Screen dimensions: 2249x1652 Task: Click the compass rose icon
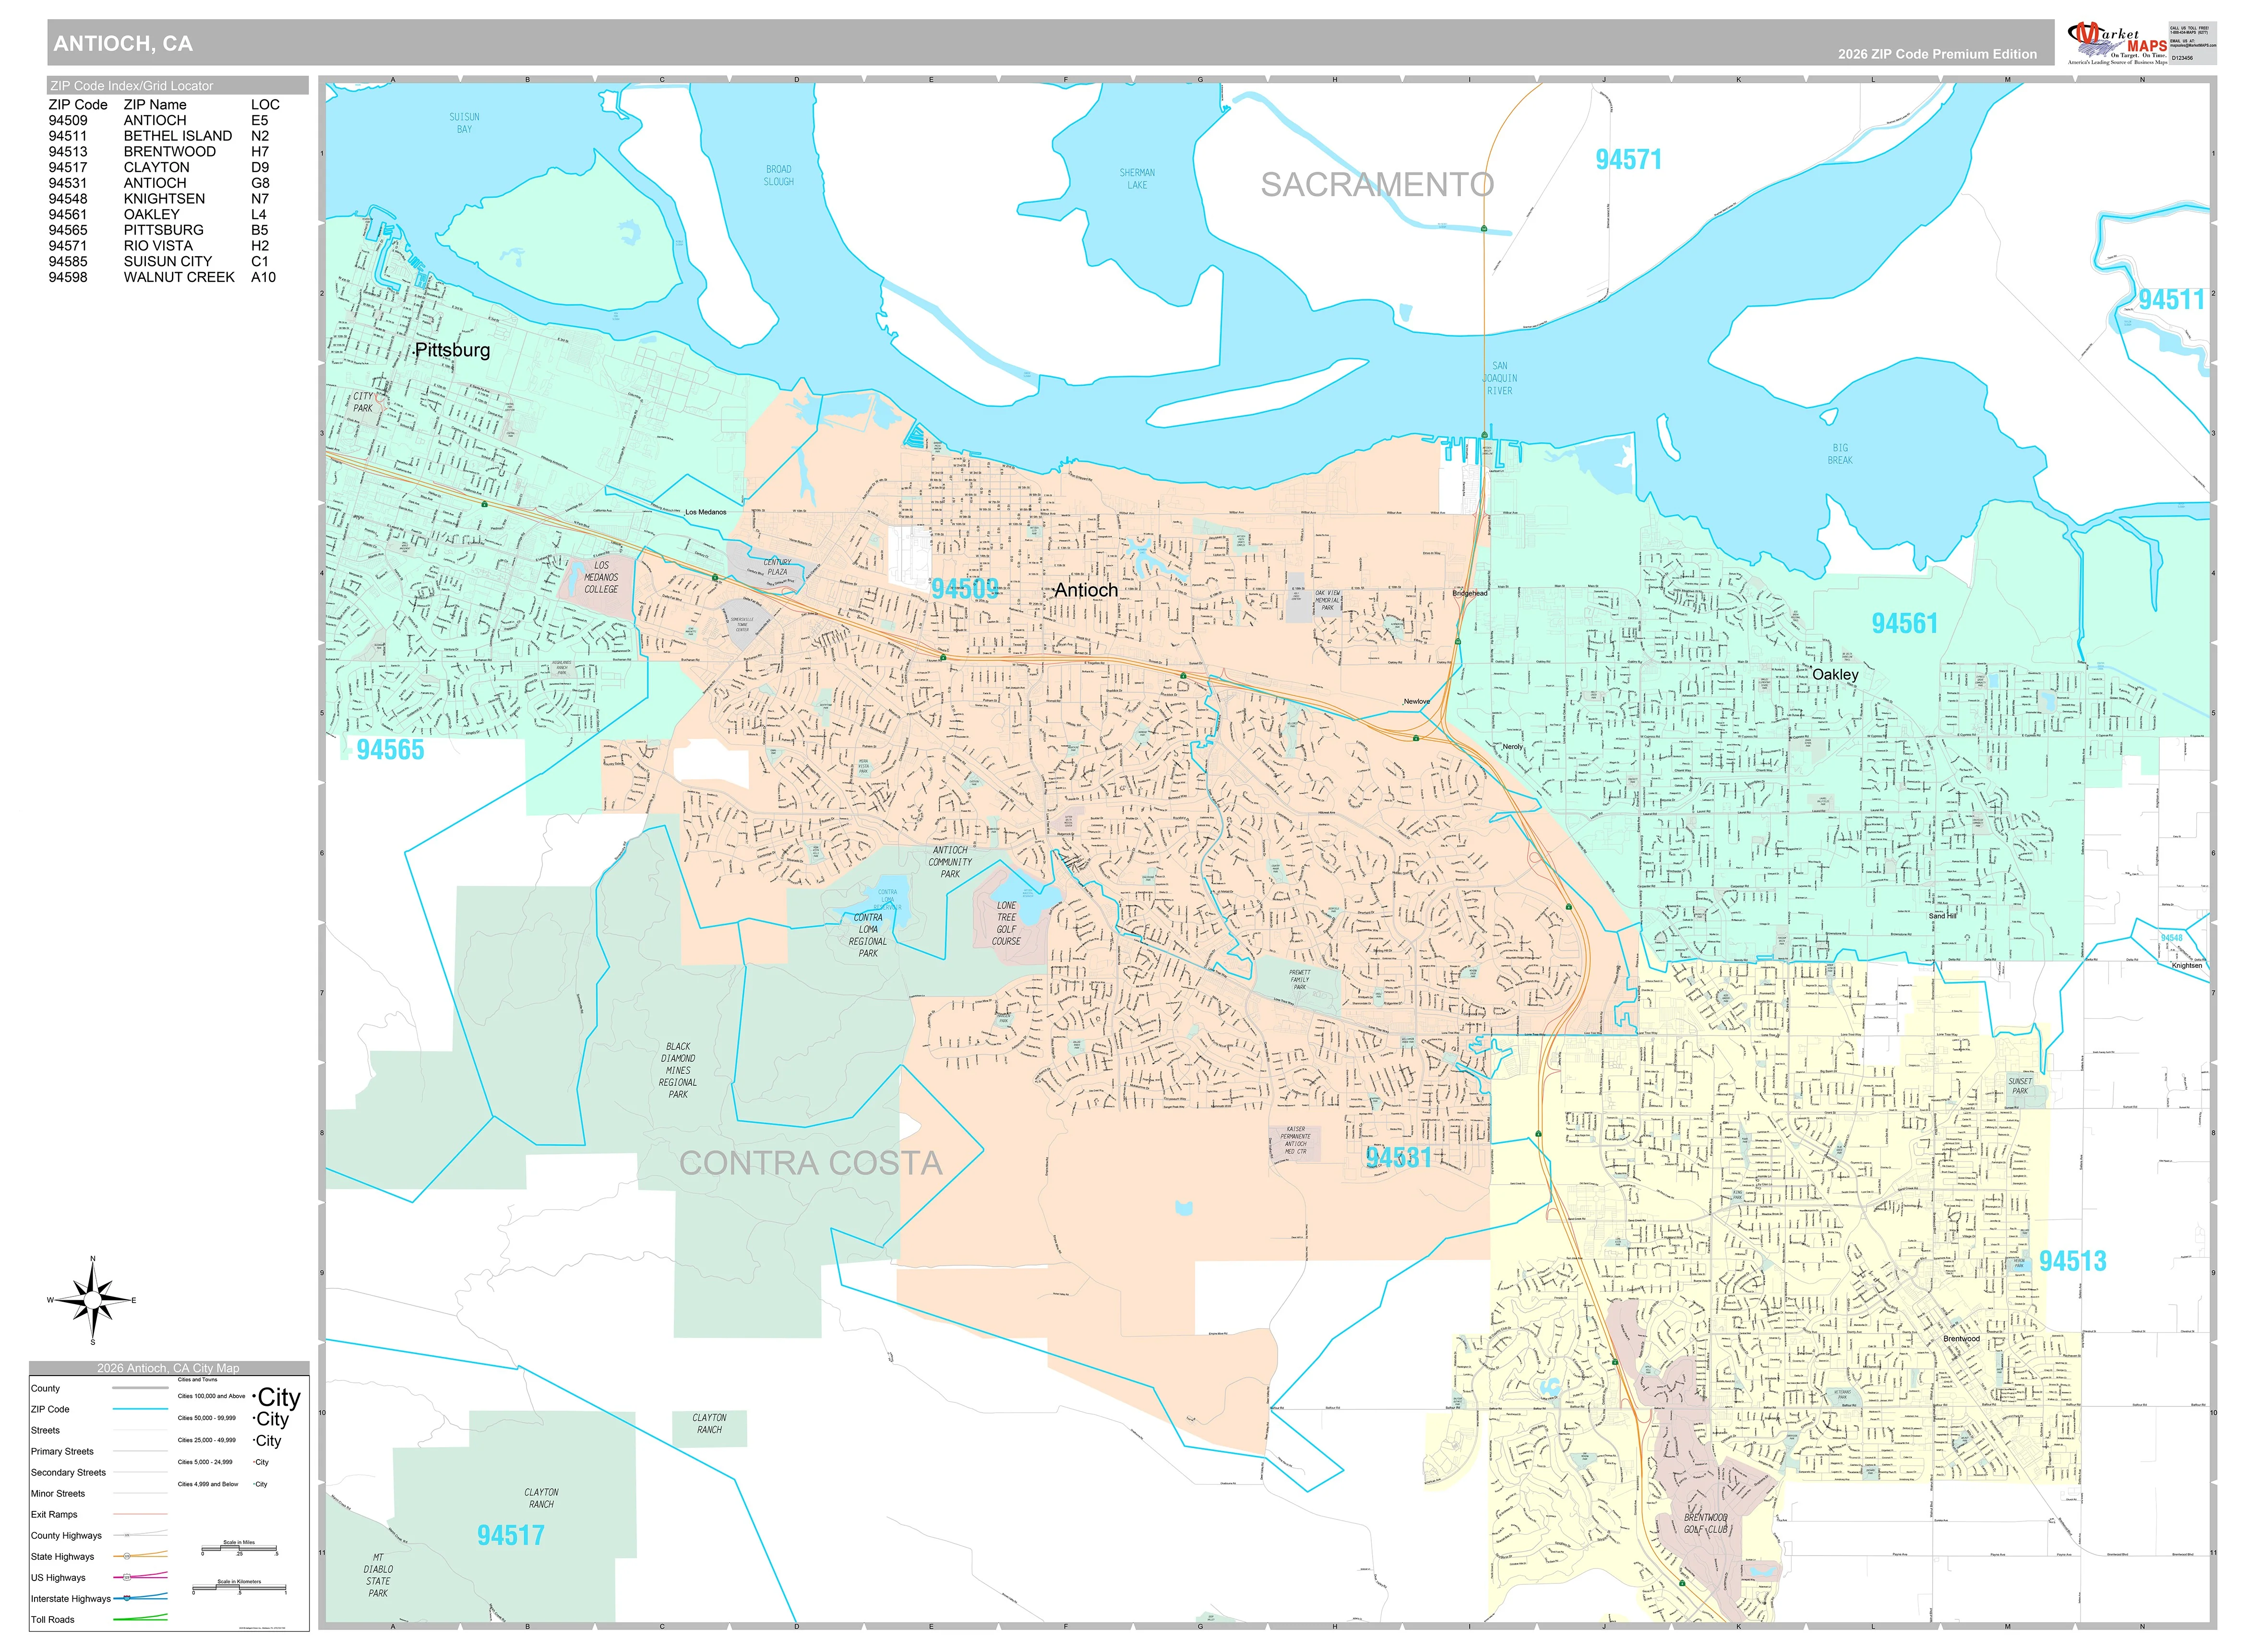click(92, 1300)
